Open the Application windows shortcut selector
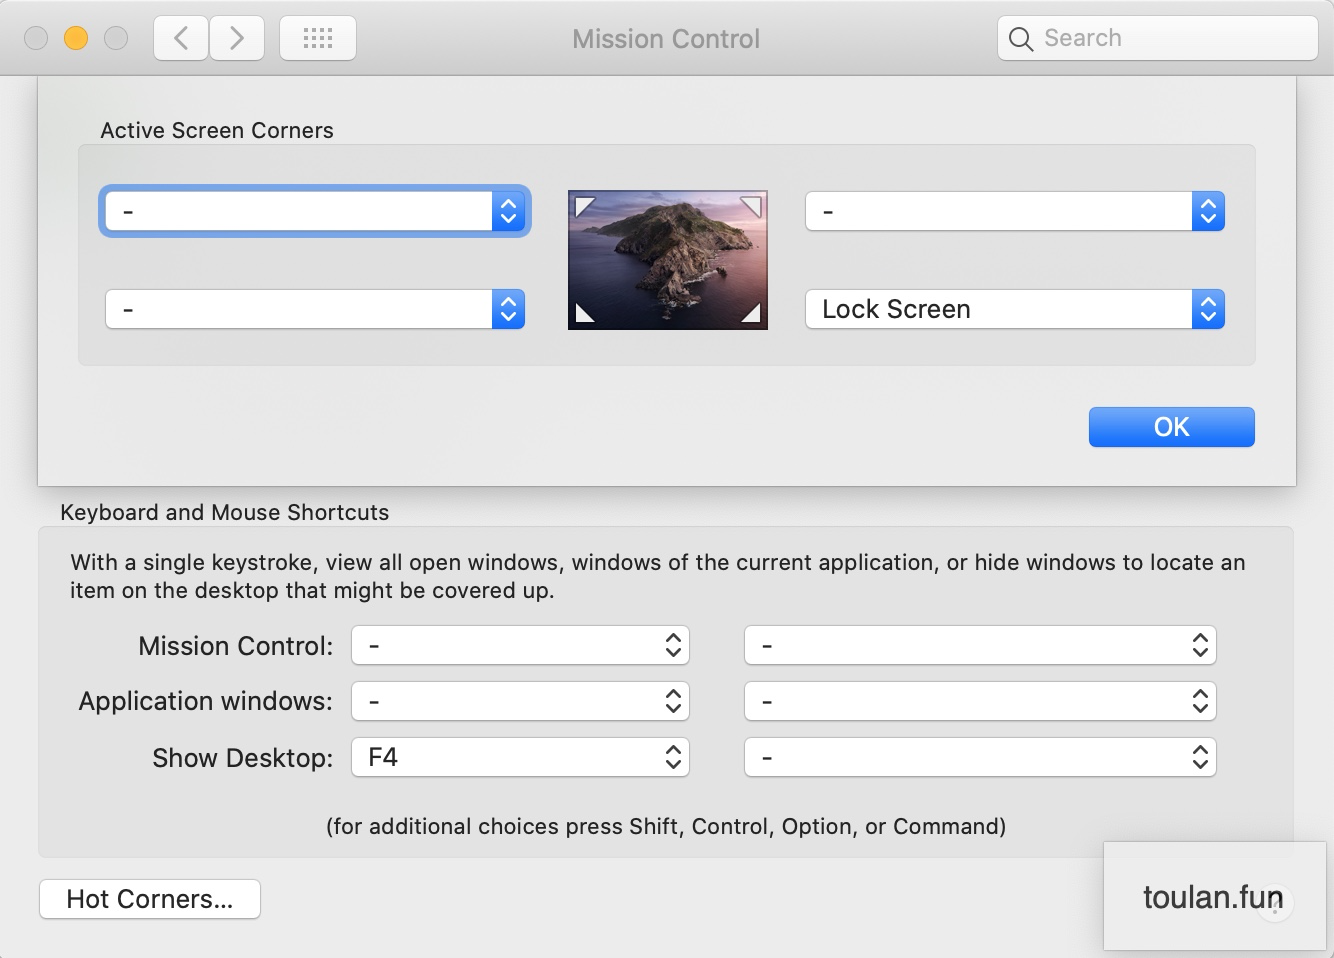Screen dimensions: 1334x958 pos(520,701)
